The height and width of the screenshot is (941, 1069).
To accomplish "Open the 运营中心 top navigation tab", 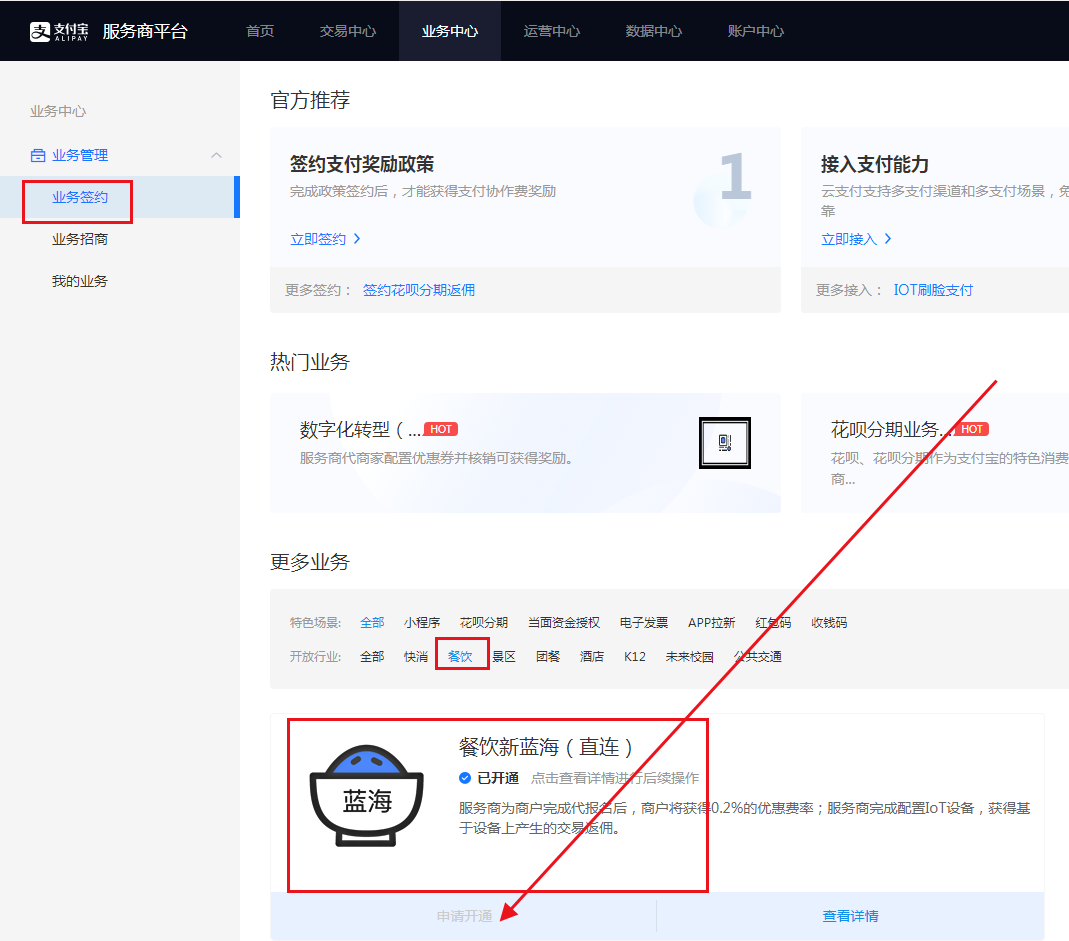I will [552, 31].
